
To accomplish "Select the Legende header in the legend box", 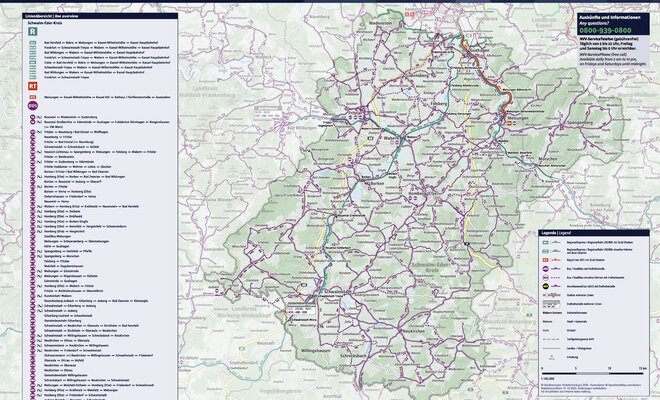I will 554,232.
